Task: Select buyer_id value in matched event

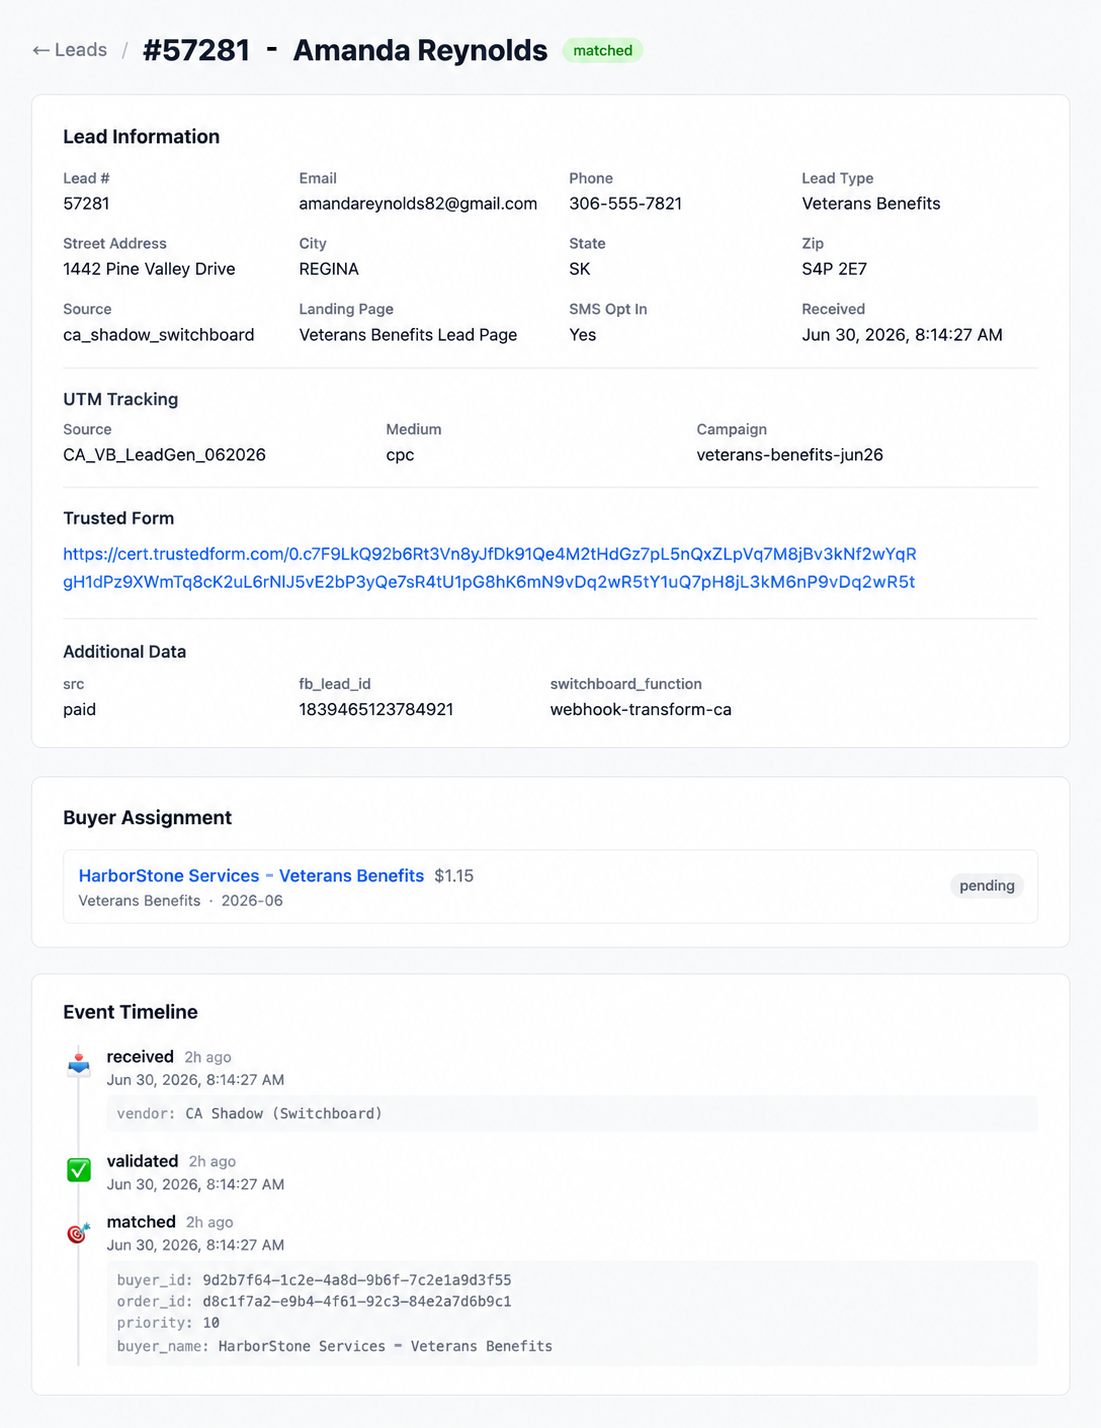Action: (357, 1280)
